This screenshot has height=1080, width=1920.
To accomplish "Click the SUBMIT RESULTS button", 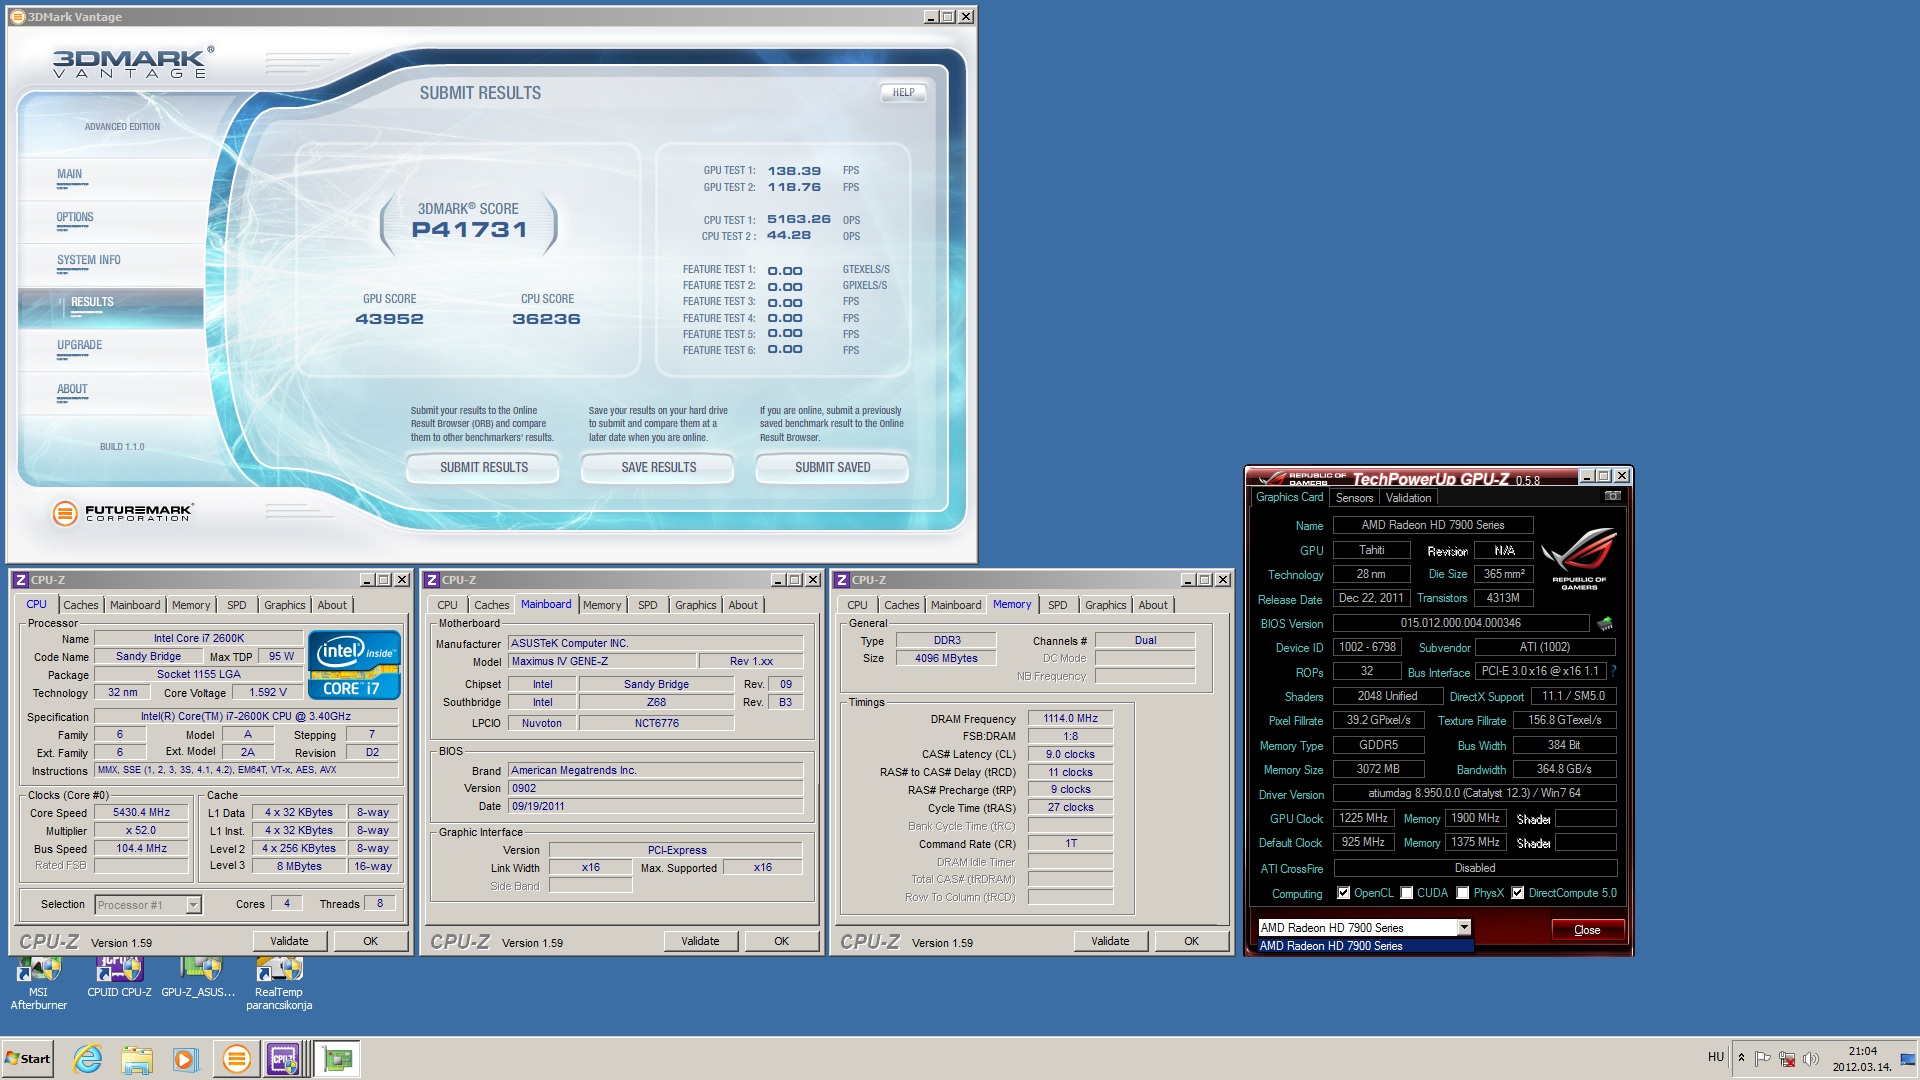I will 483,467.
